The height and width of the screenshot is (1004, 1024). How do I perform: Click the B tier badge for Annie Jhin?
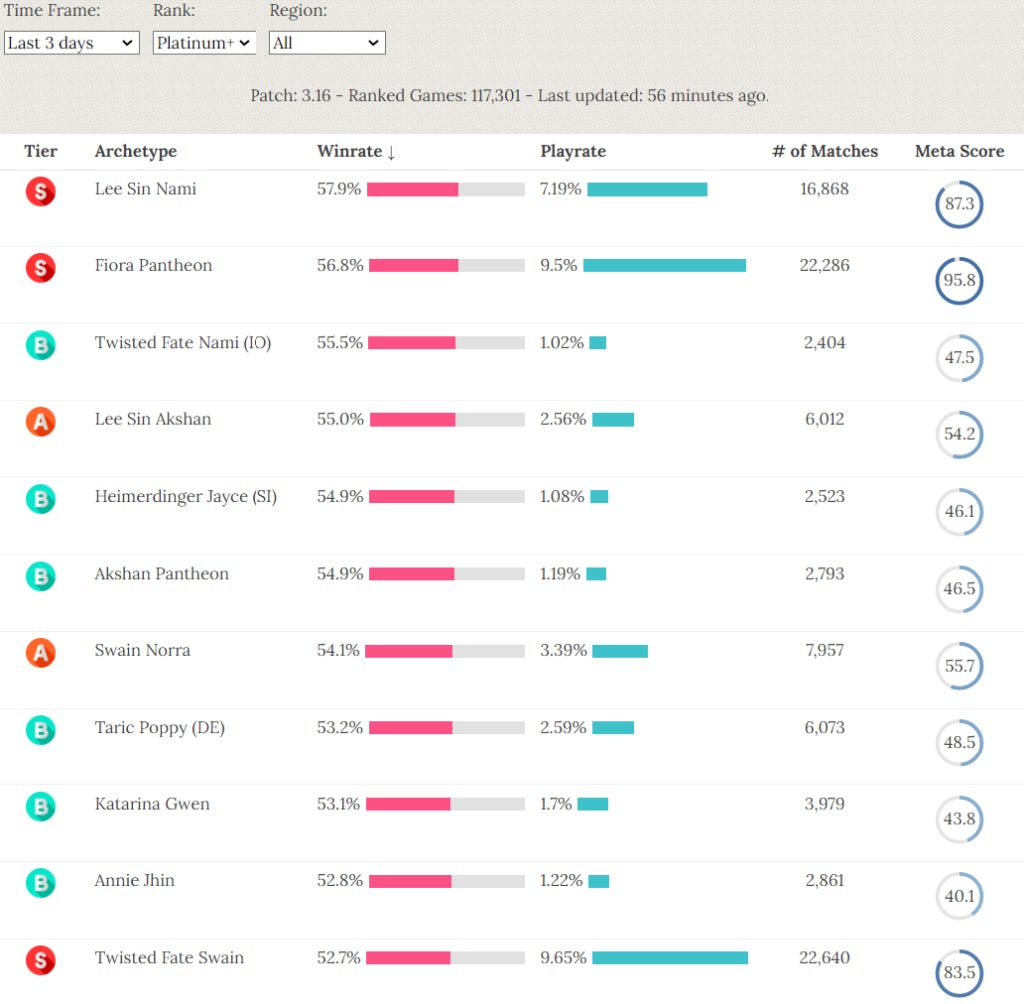tap(40, 883)
